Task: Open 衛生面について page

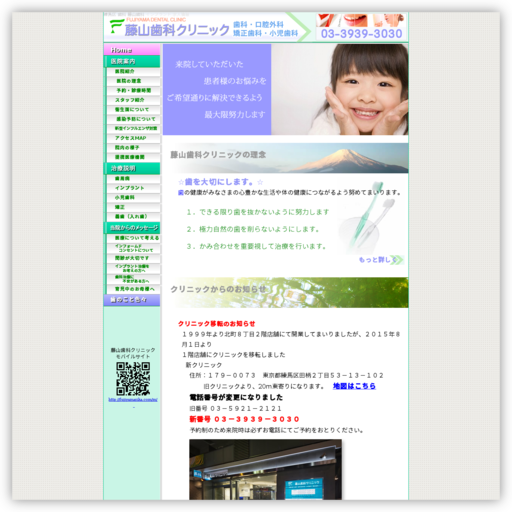Action: [x=133, y=110]
